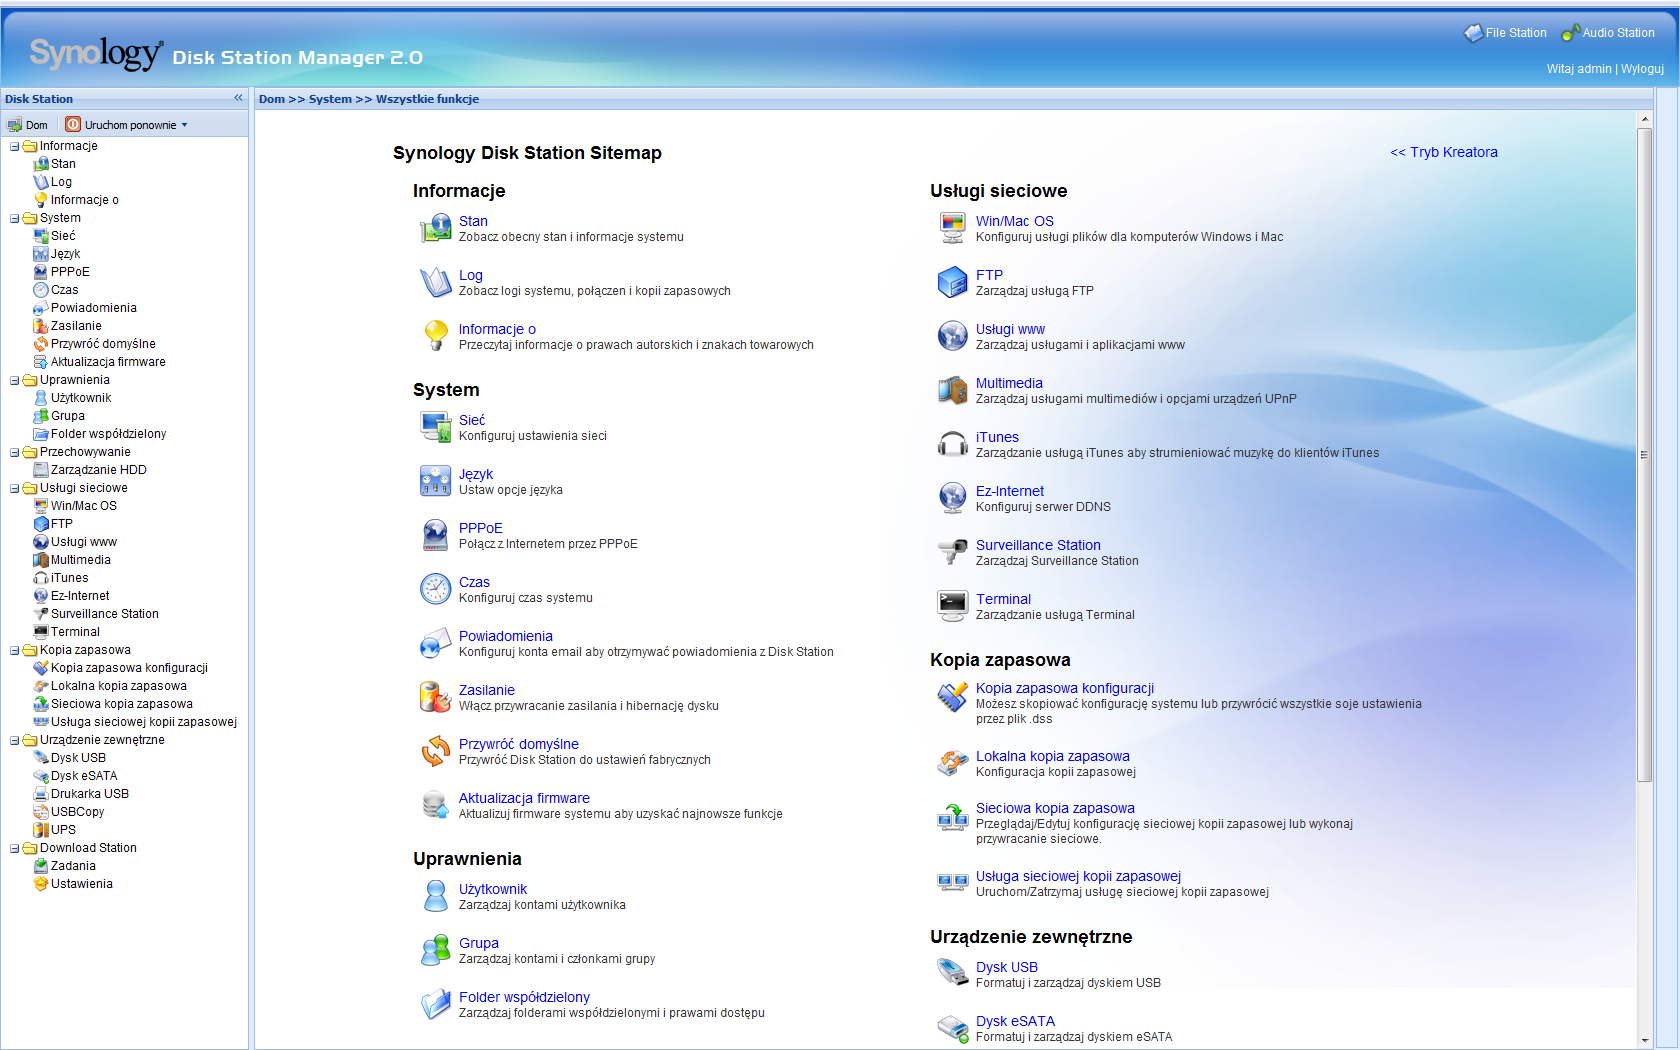Click the Sieciowa kopia zapasowa icon in sitemap
Screen dimensions: 1680x1050
pos(952,816)
